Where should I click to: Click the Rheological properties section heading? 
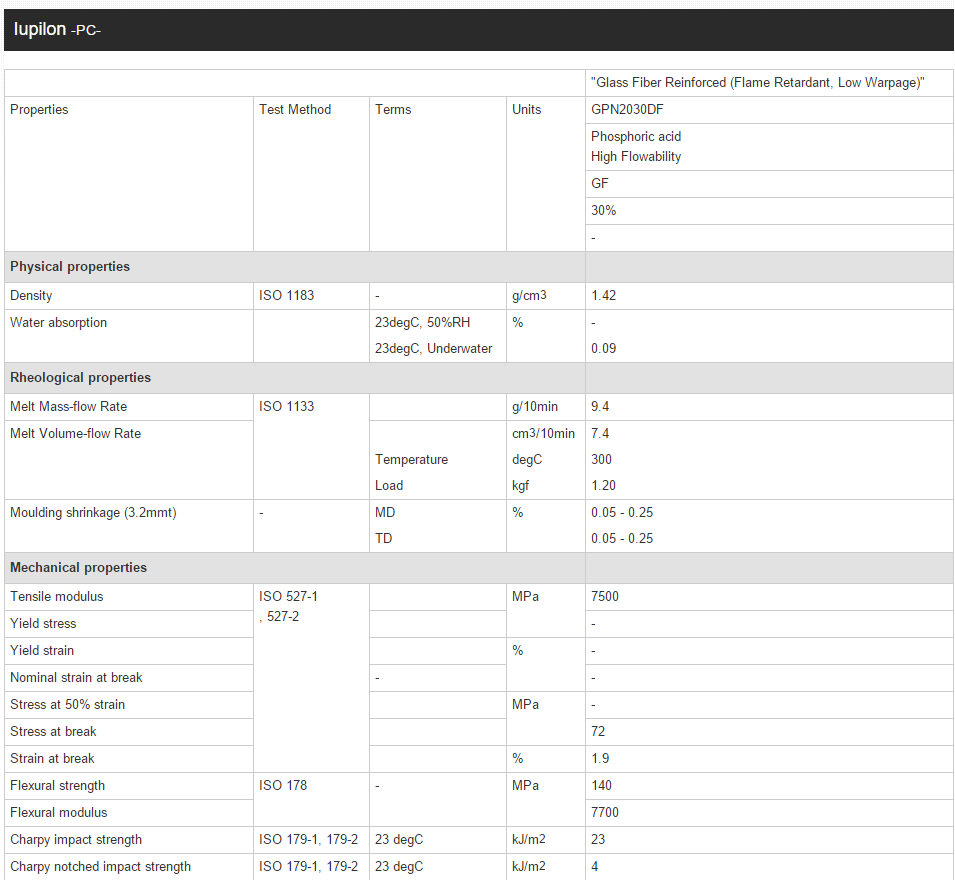point(80,378)
